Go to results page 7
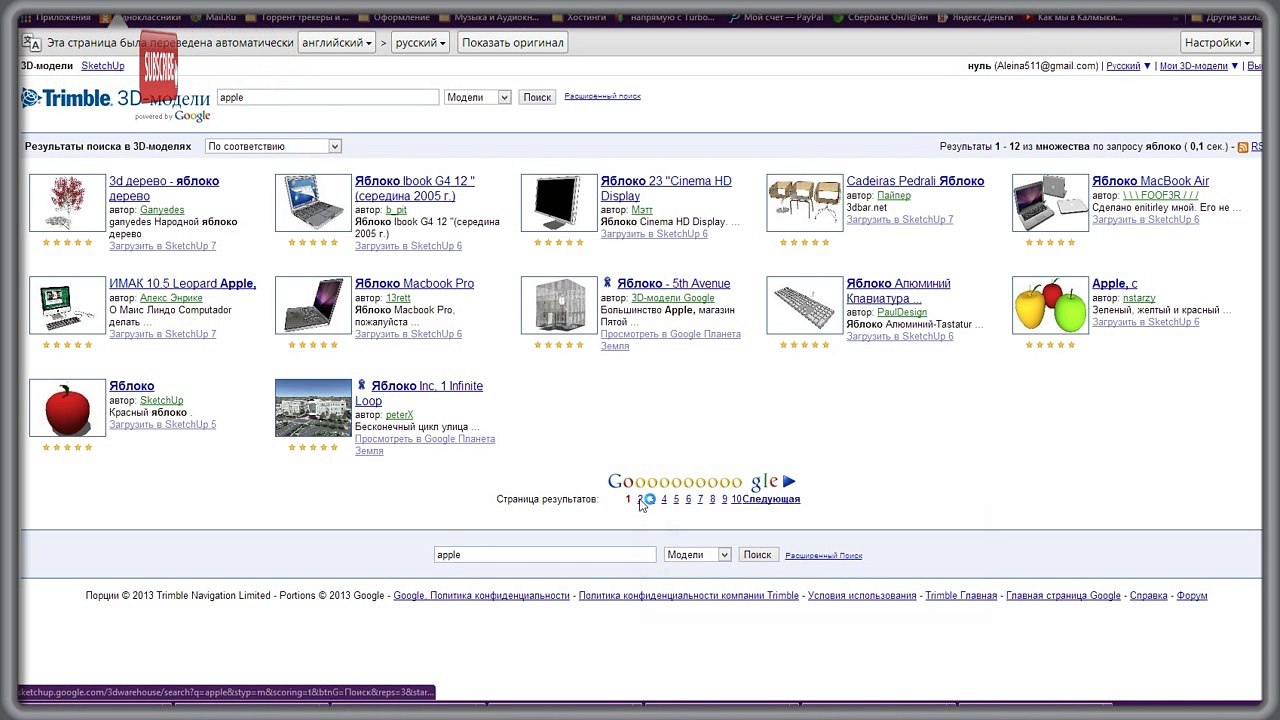This screenshot has width=1280, height=720. (x=700, y=499)
